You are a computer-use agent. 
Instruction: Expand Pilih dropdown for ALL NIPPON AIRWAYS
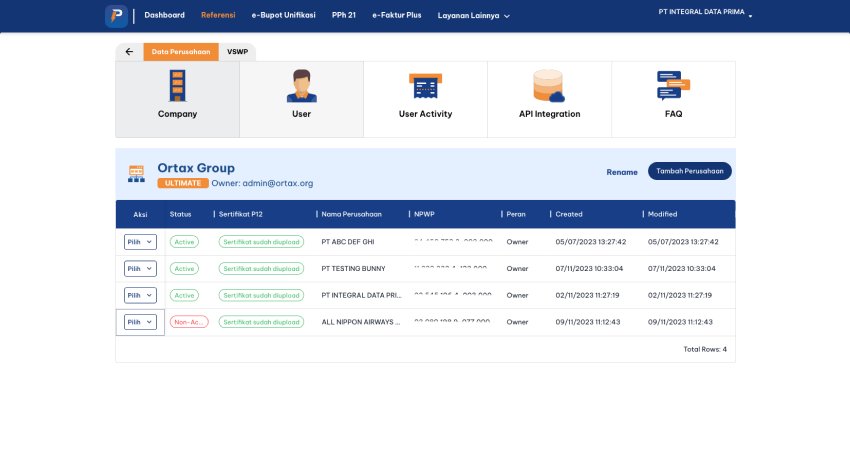pos(140,322)
